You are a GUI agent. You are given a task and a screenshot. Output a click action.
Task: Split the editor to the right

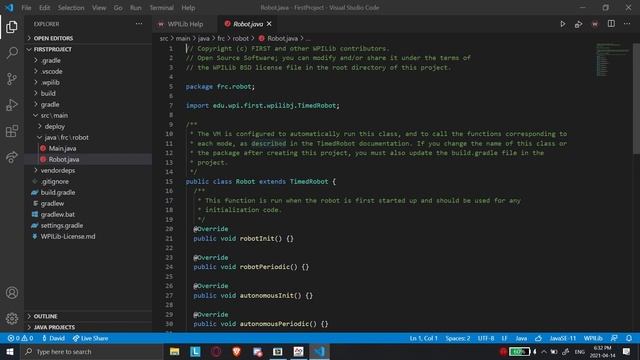pos(611,24)
